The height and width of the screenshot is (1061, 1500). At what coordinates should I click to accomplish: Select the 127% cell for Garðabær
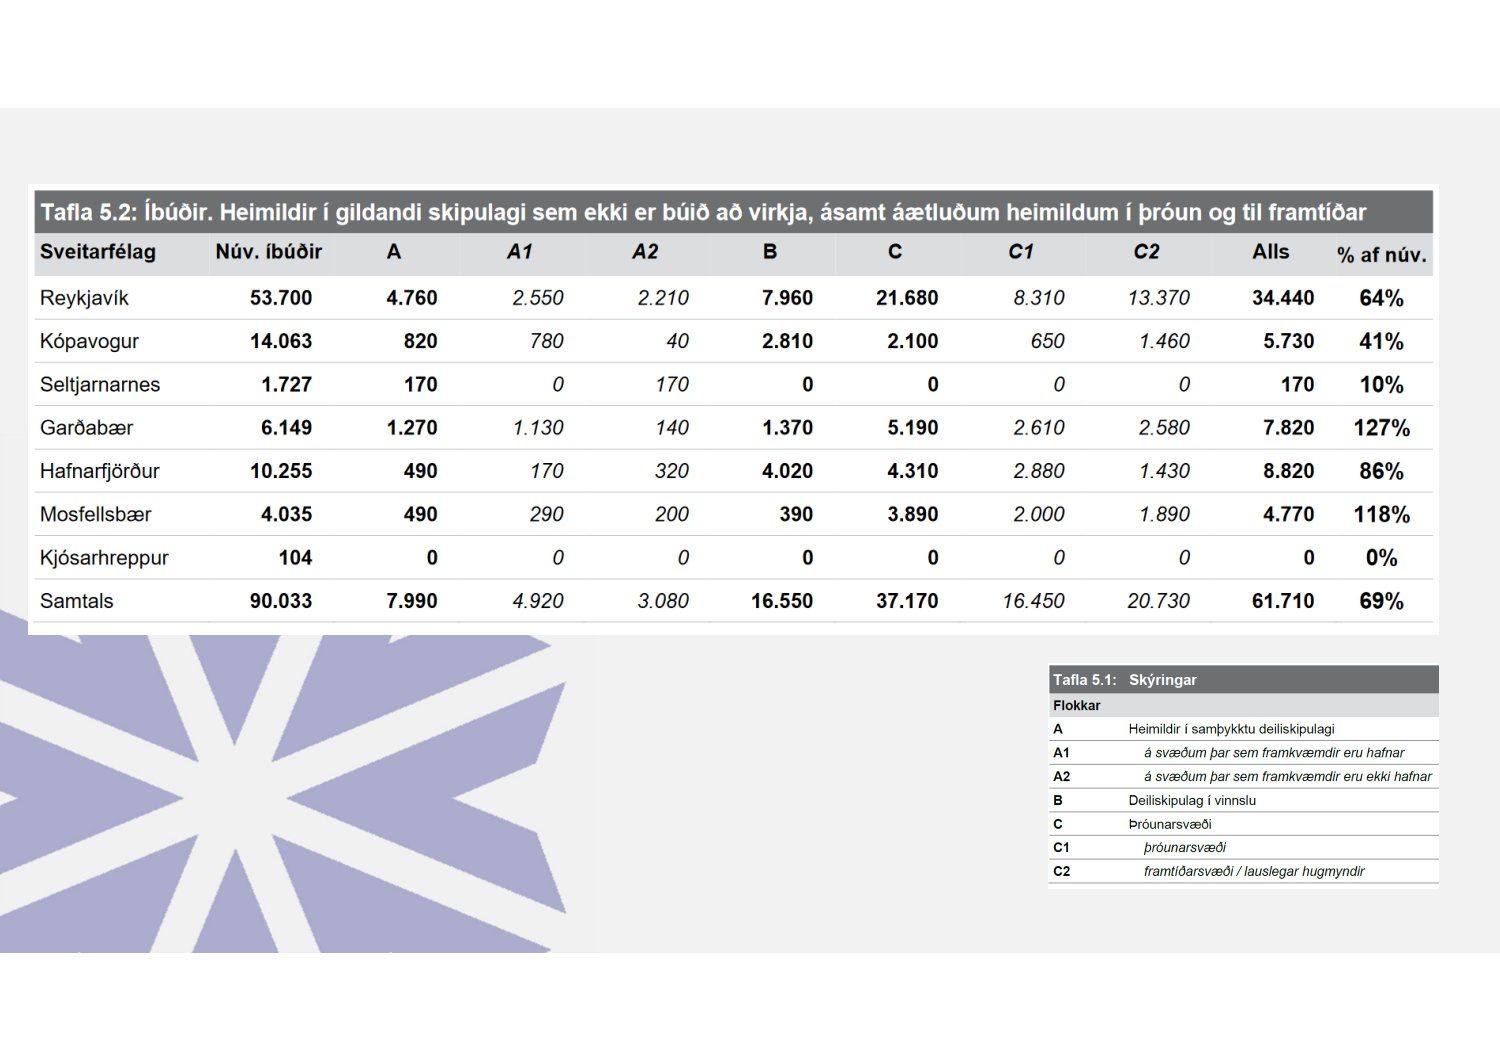click(1381, 428)
